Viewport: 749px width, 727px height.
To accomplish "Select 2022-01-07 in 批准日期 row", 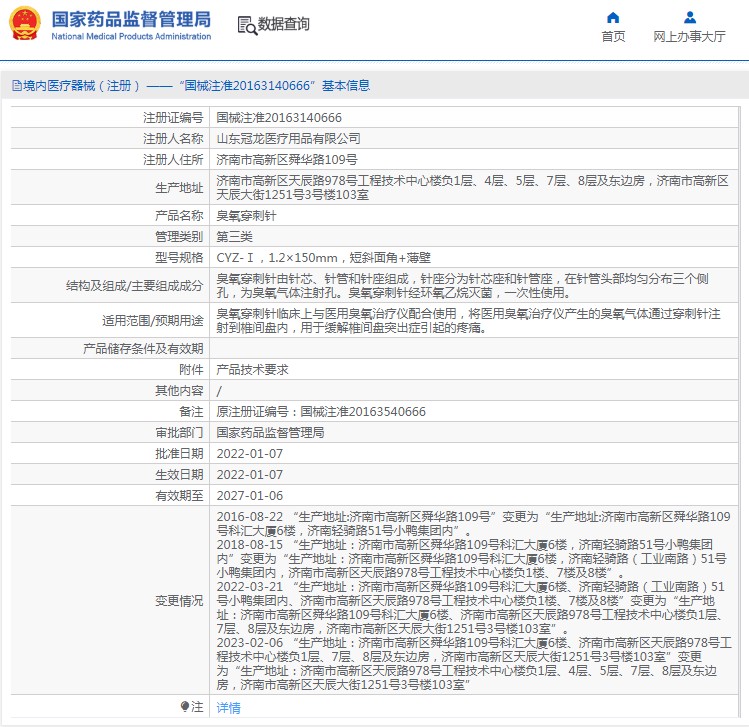I will pyautogui.click(x=249, y=454).
